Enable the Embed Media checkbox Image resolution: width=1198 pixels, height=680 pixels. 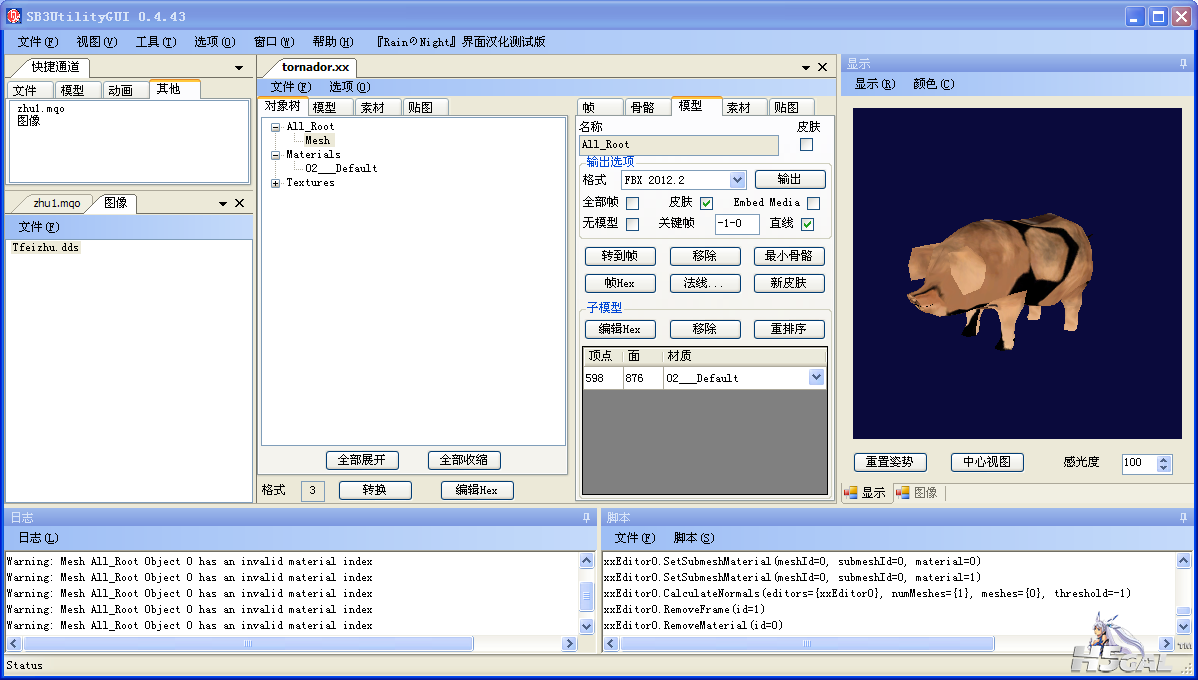(x=814, y=203)
